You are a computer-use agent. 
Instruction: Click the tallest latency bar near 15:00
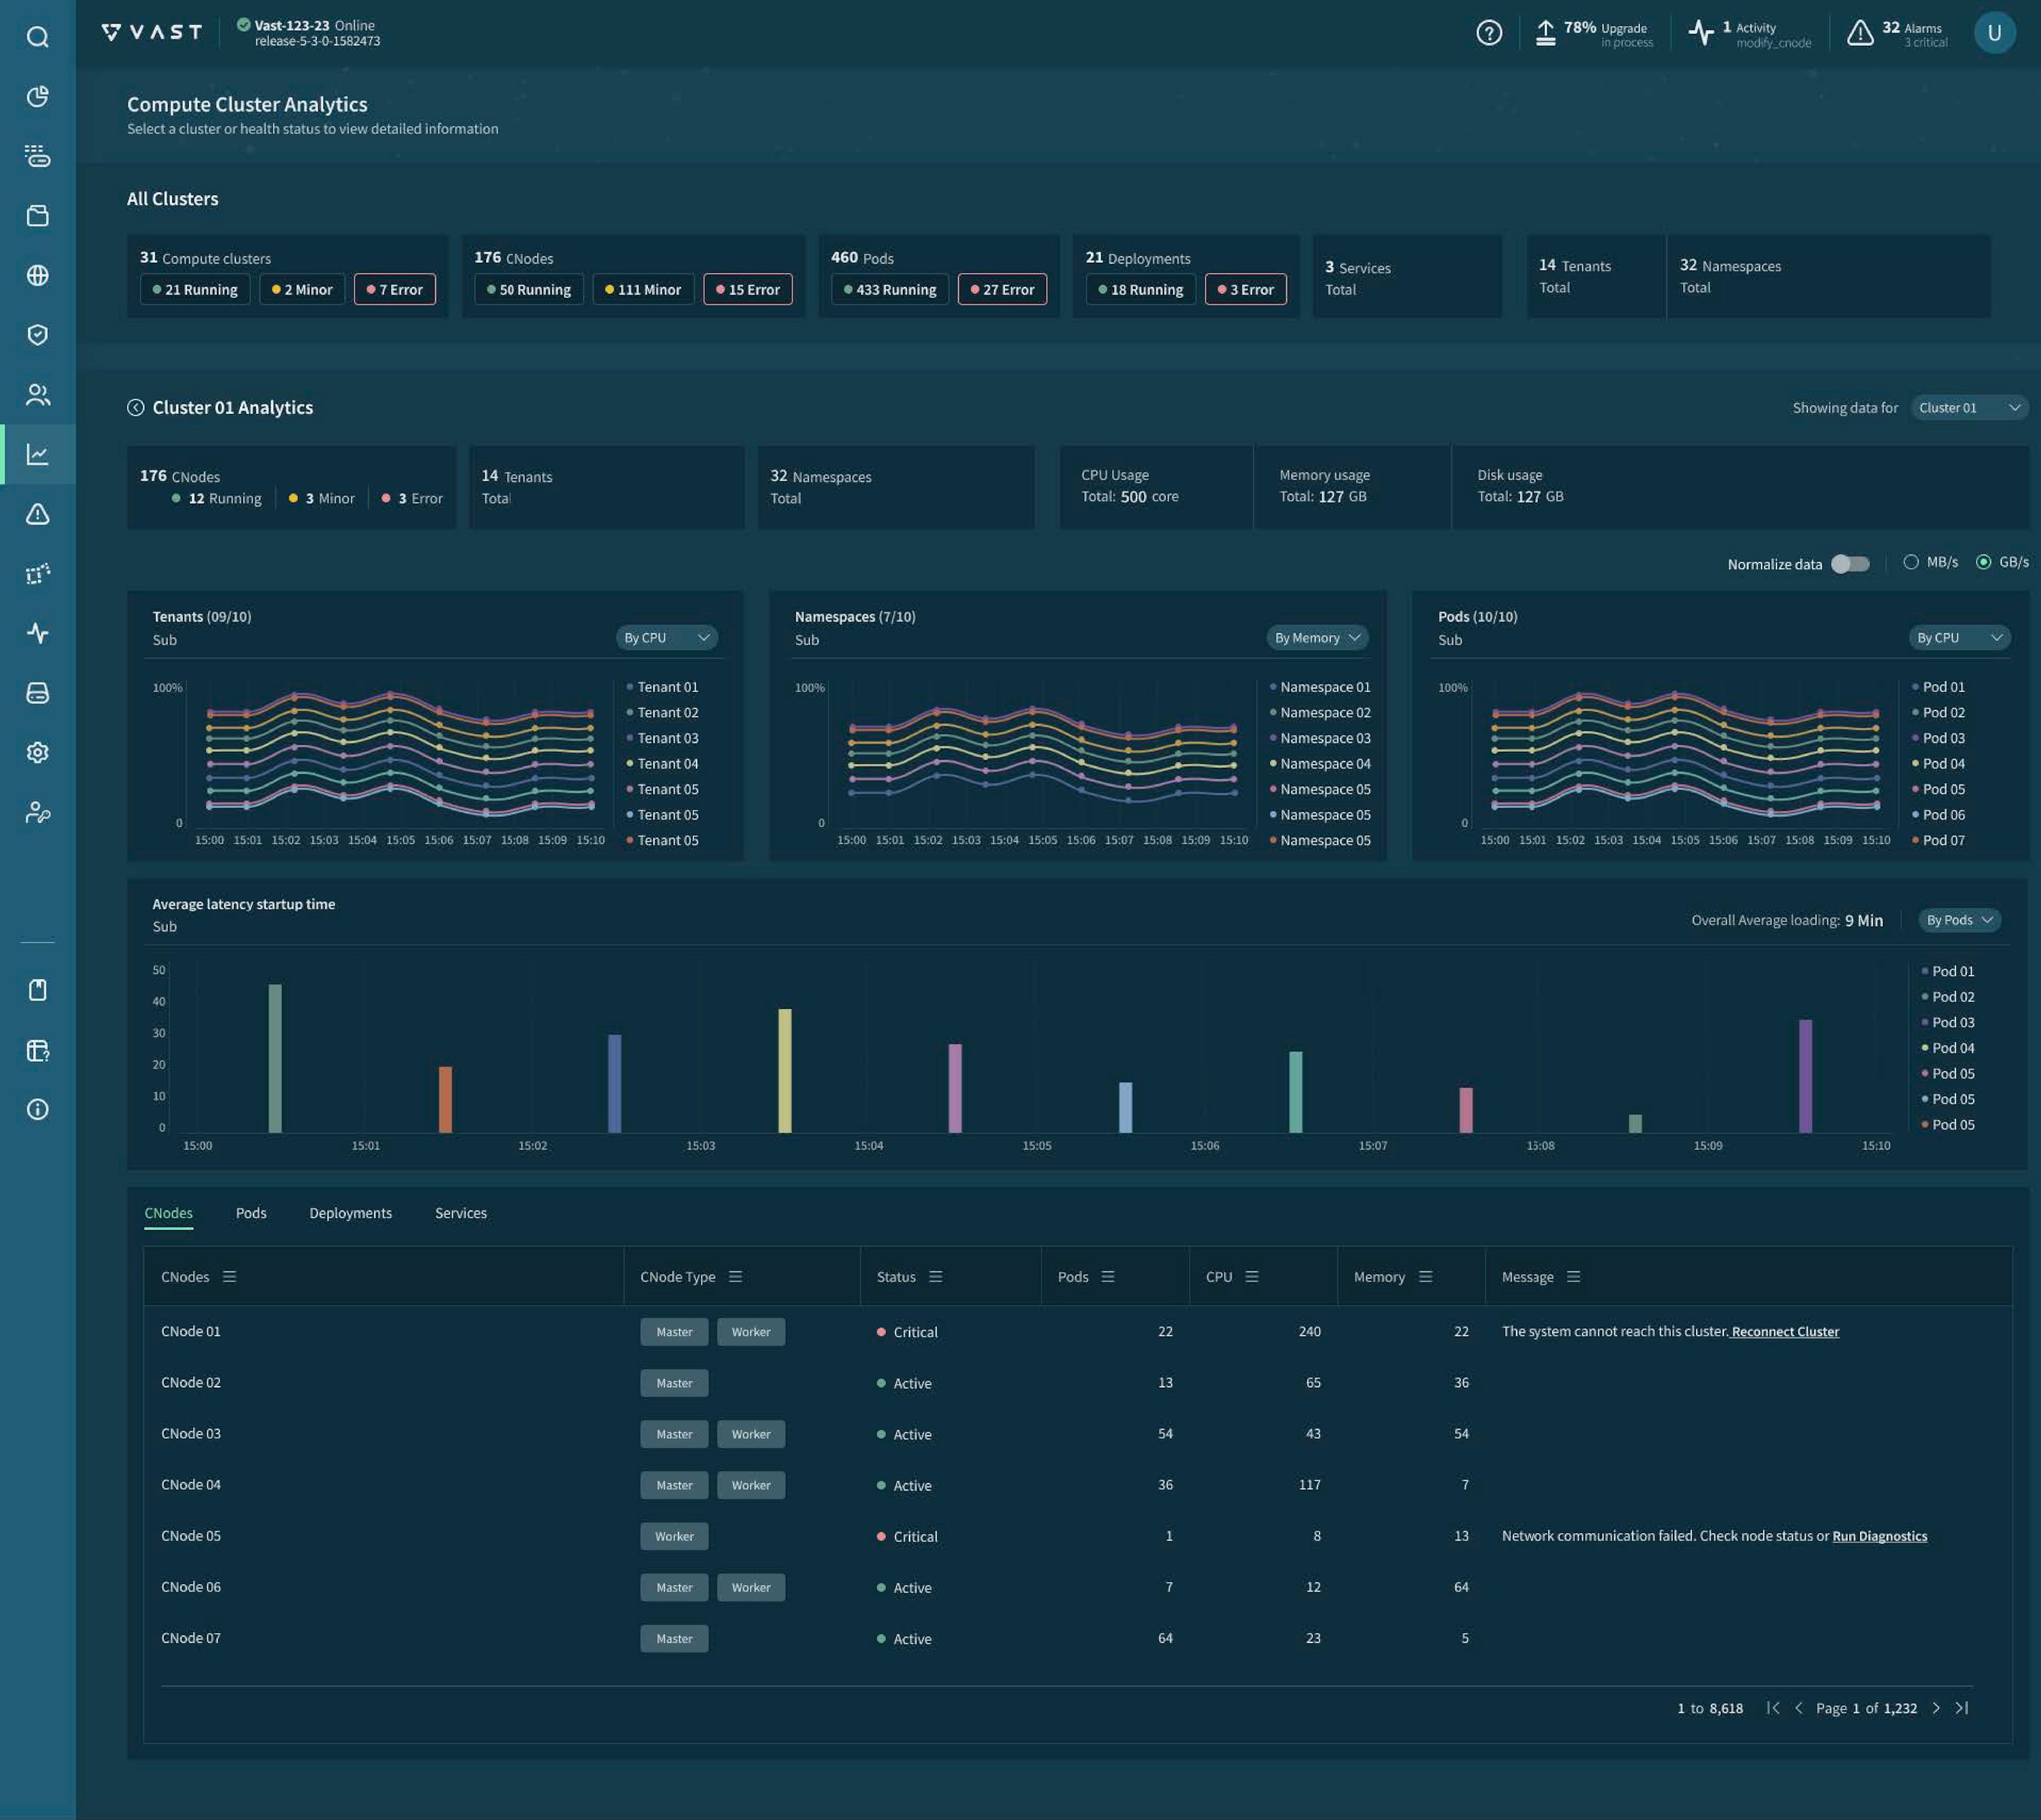click(x=275, y=1058)
